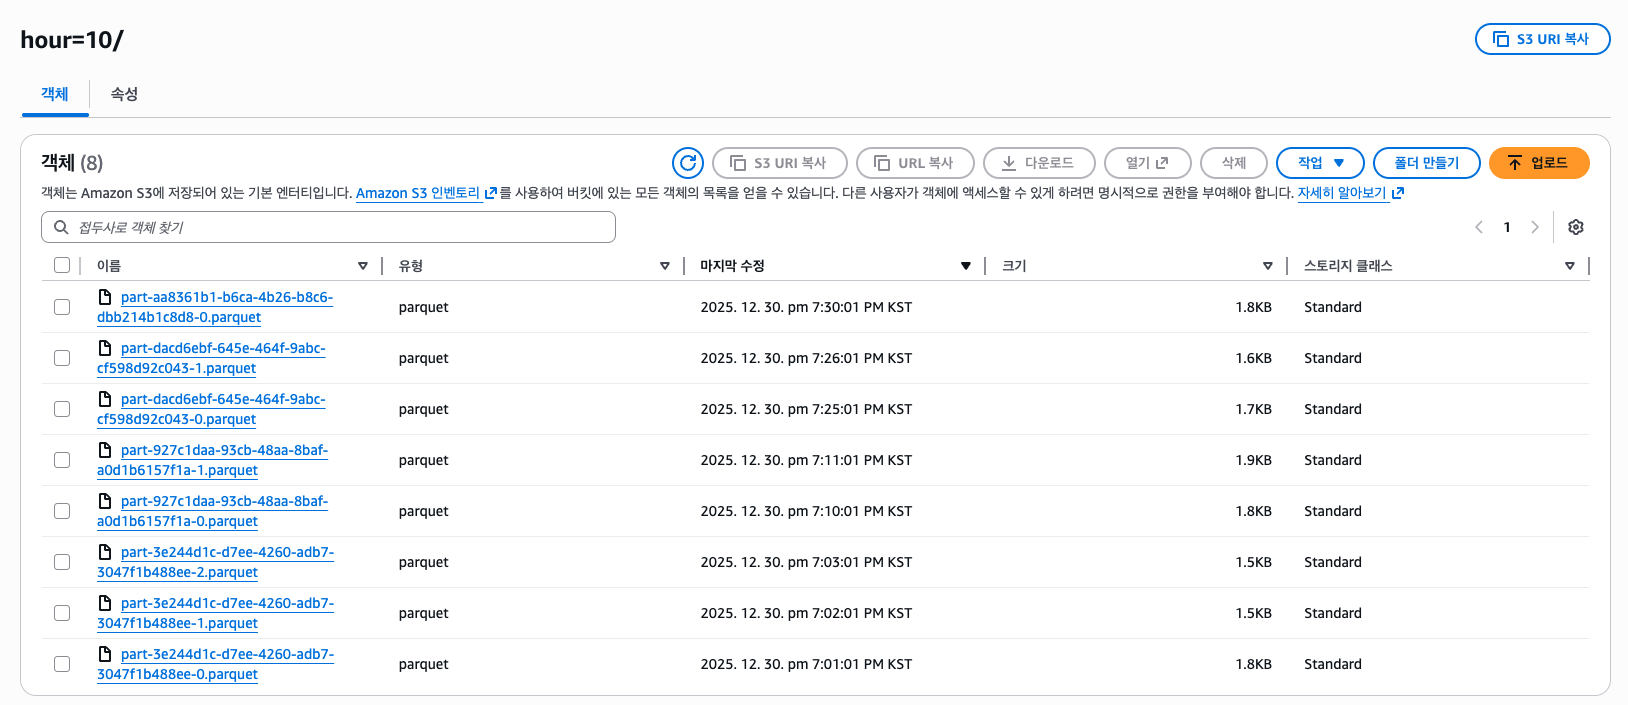
Task: Go to previous page arrow
Action: click(x=1479, y=227)
